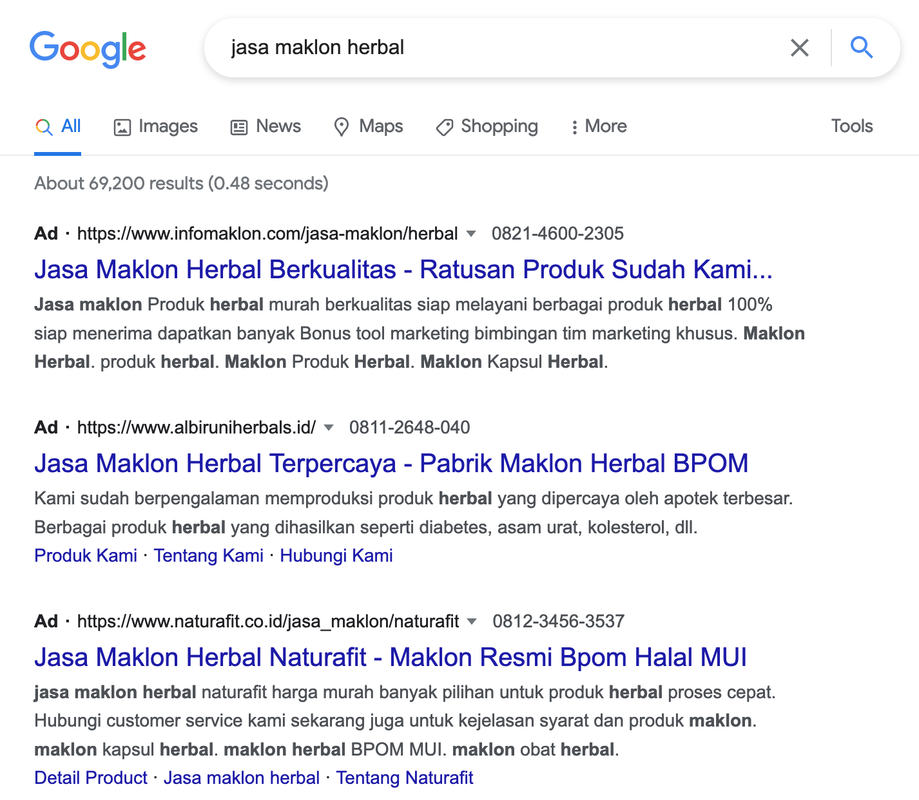This screenshot has width=919, height=800.
Task: Open the Maps results tab
Action: click(x=368, y=126)
